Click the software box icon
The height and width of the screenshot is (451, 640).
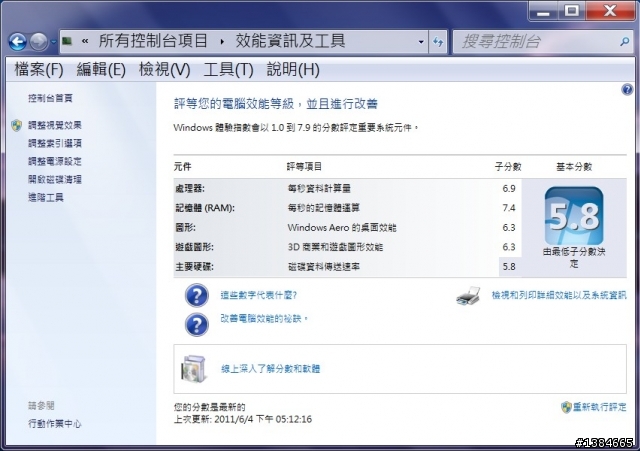click(x=193, y=369)
